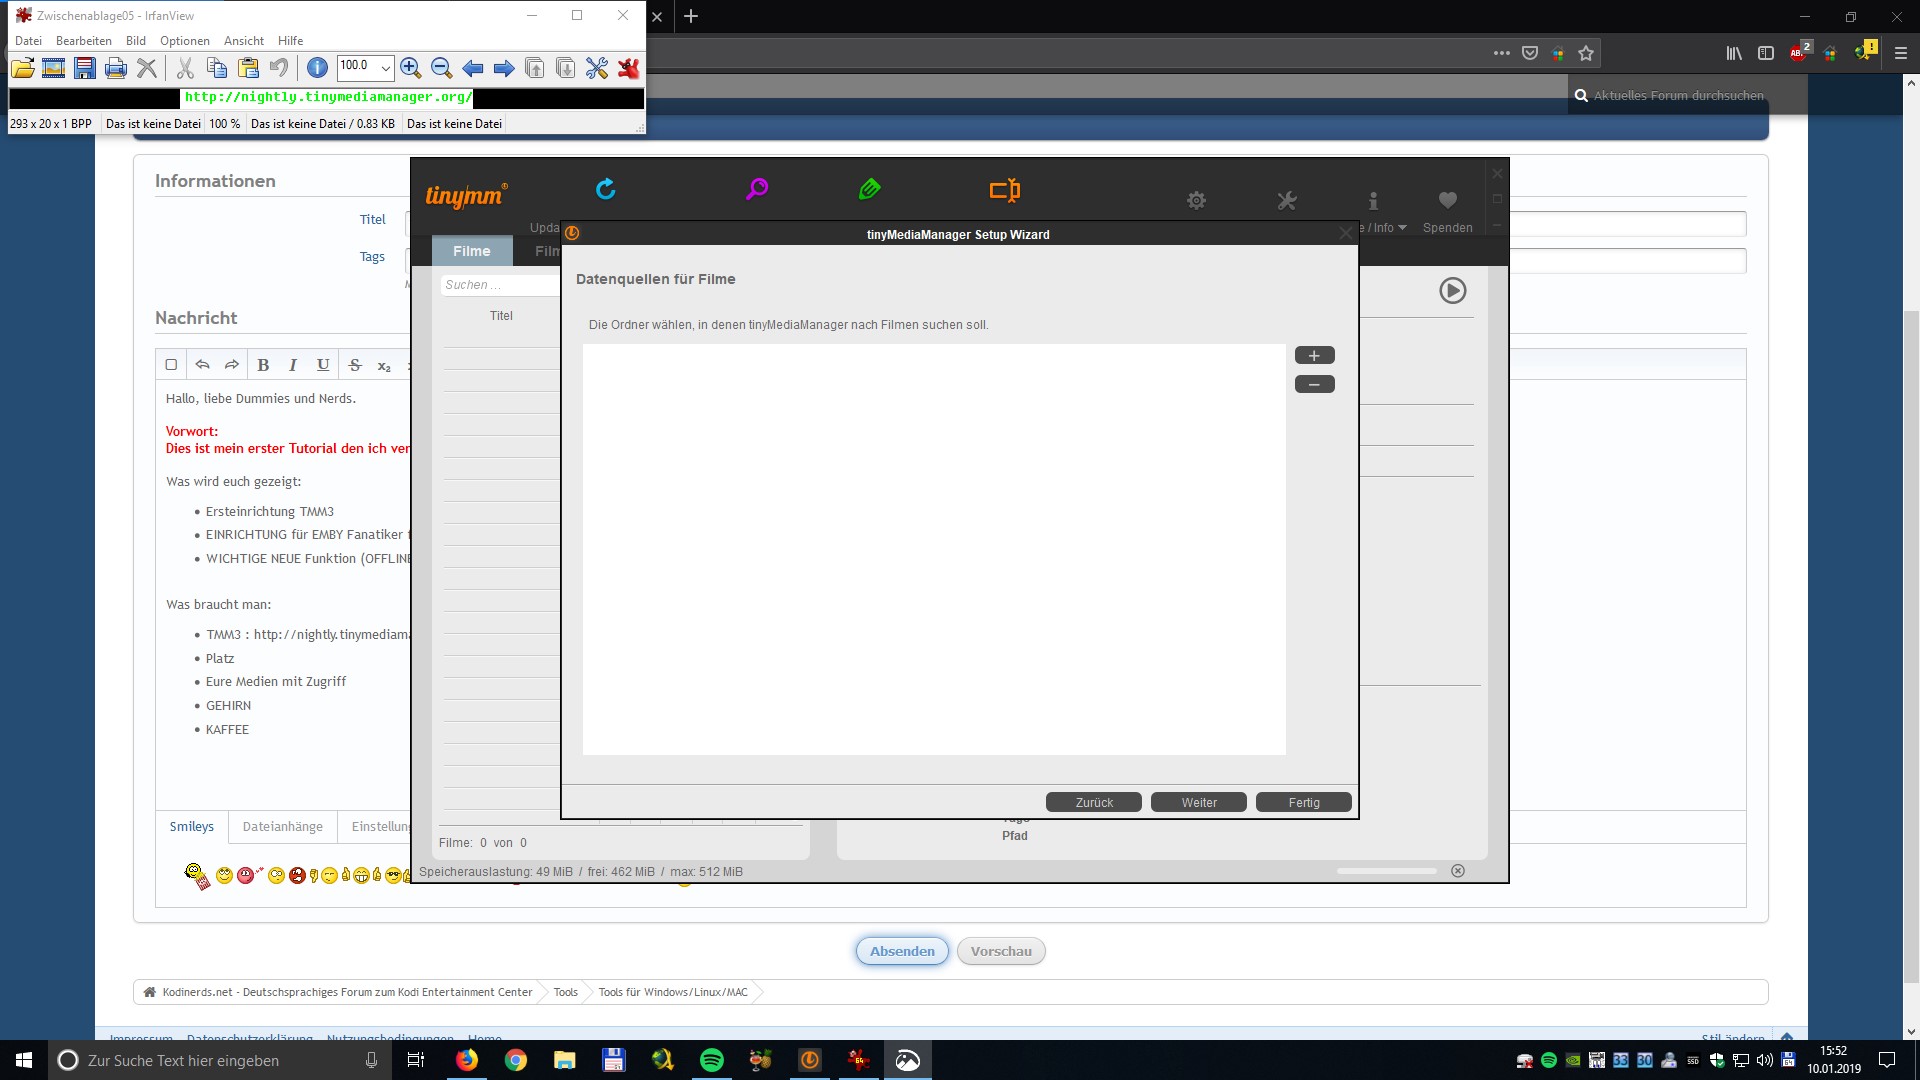Click forum search field Aktuelles Forum durchsuchen

click(x=1679, y=96)
